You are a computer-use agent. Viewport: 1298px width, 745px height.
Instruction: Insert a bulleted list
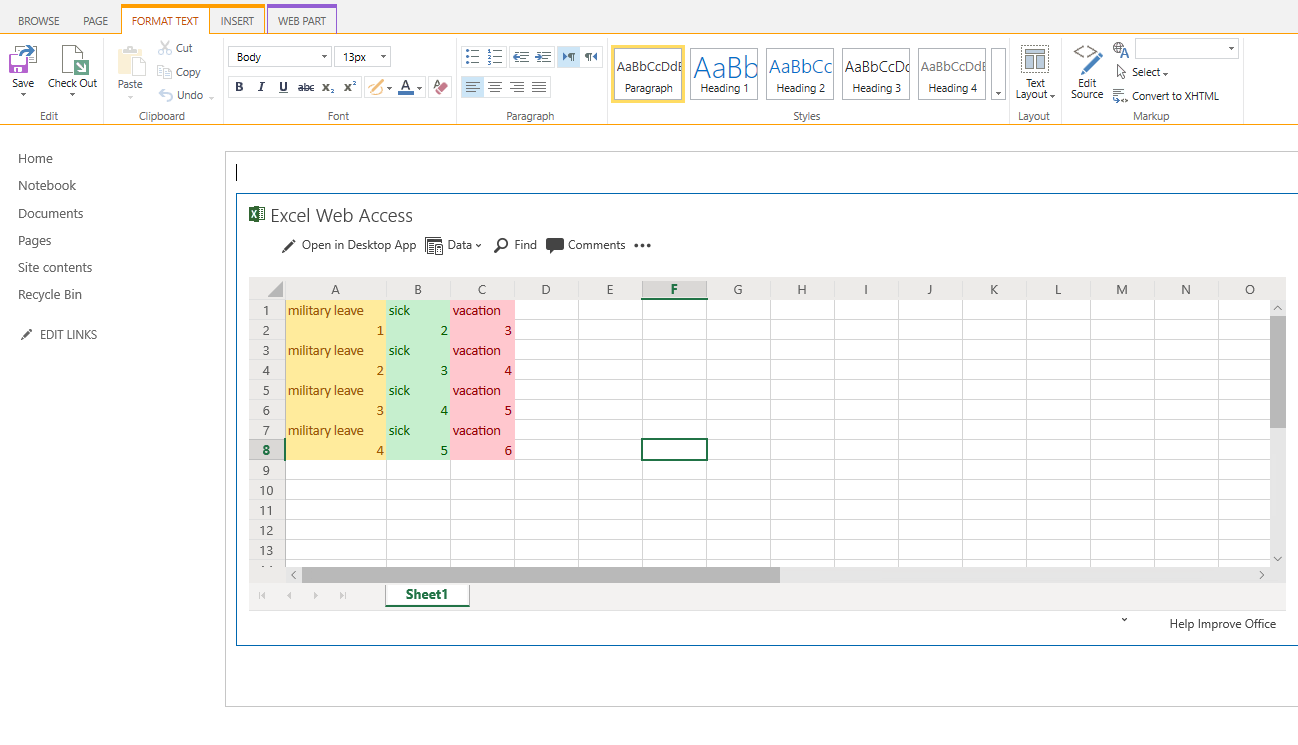click(x=472, y=57)
